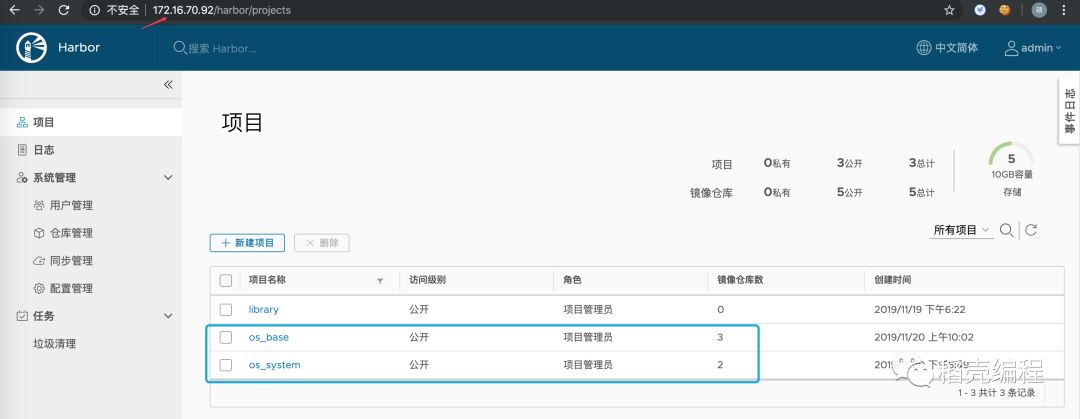
Task: Go back with browser back arrow
Action: point(14,10)
